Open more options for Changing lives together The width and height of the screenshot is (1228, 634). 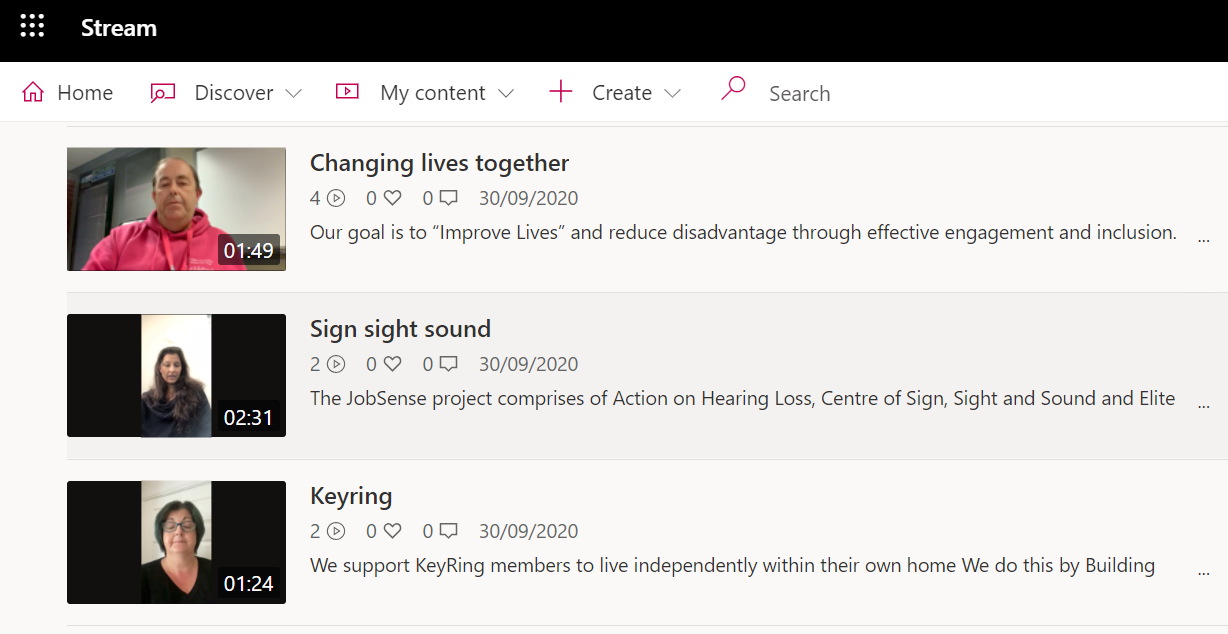coord(1203,240)
